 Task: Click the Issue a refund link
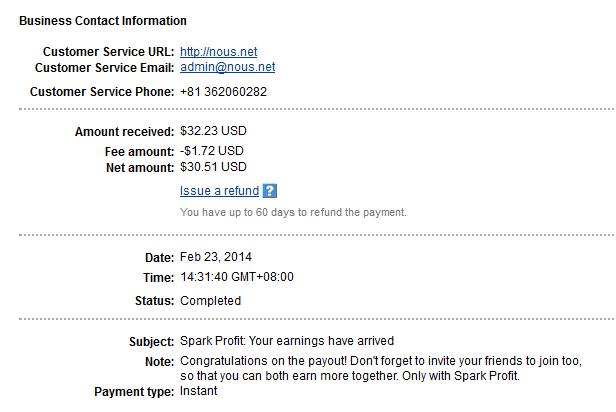(x=219, y=190)
